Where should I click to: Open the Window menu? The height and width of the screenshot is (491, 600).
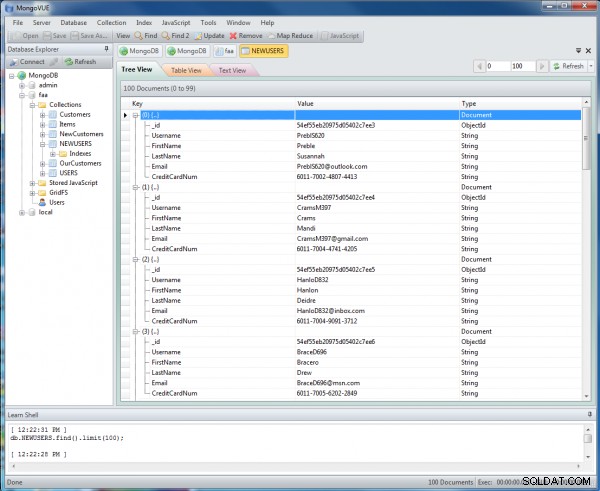pos(238,23)
